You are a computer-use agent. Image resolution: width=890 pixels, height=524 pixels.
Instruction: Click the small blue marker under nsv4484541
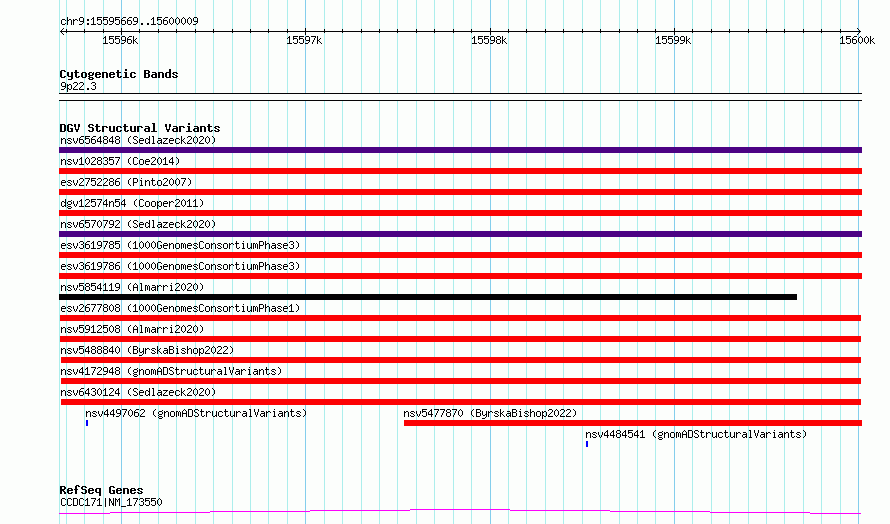(587, 444)
